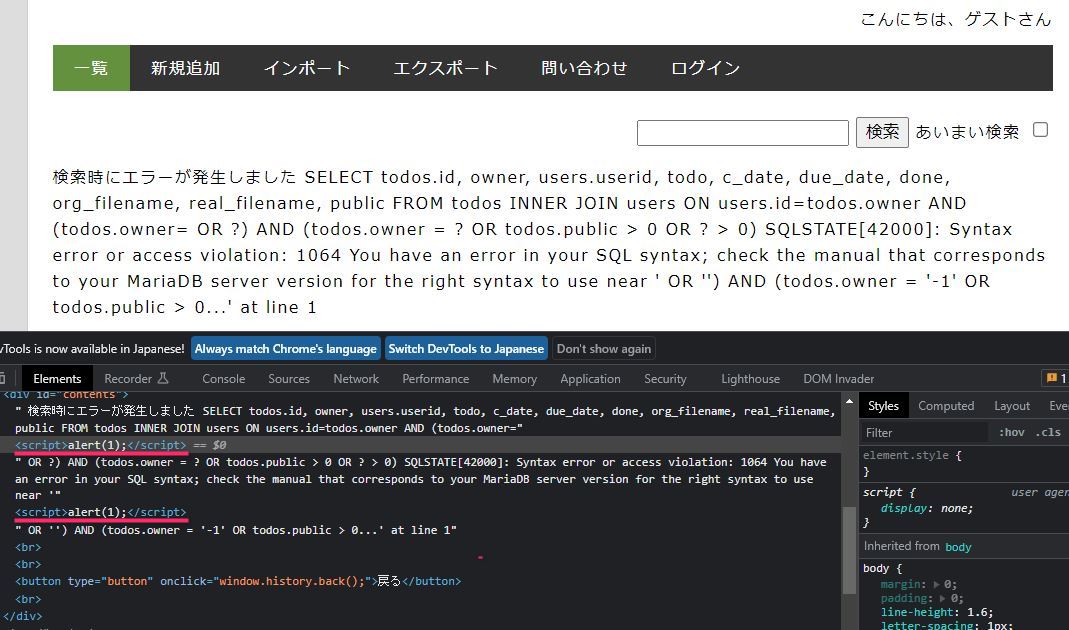This screenshot has height=630, width=1069.
Task: Click the orange issues badge icon
Action: point(1052,378)
